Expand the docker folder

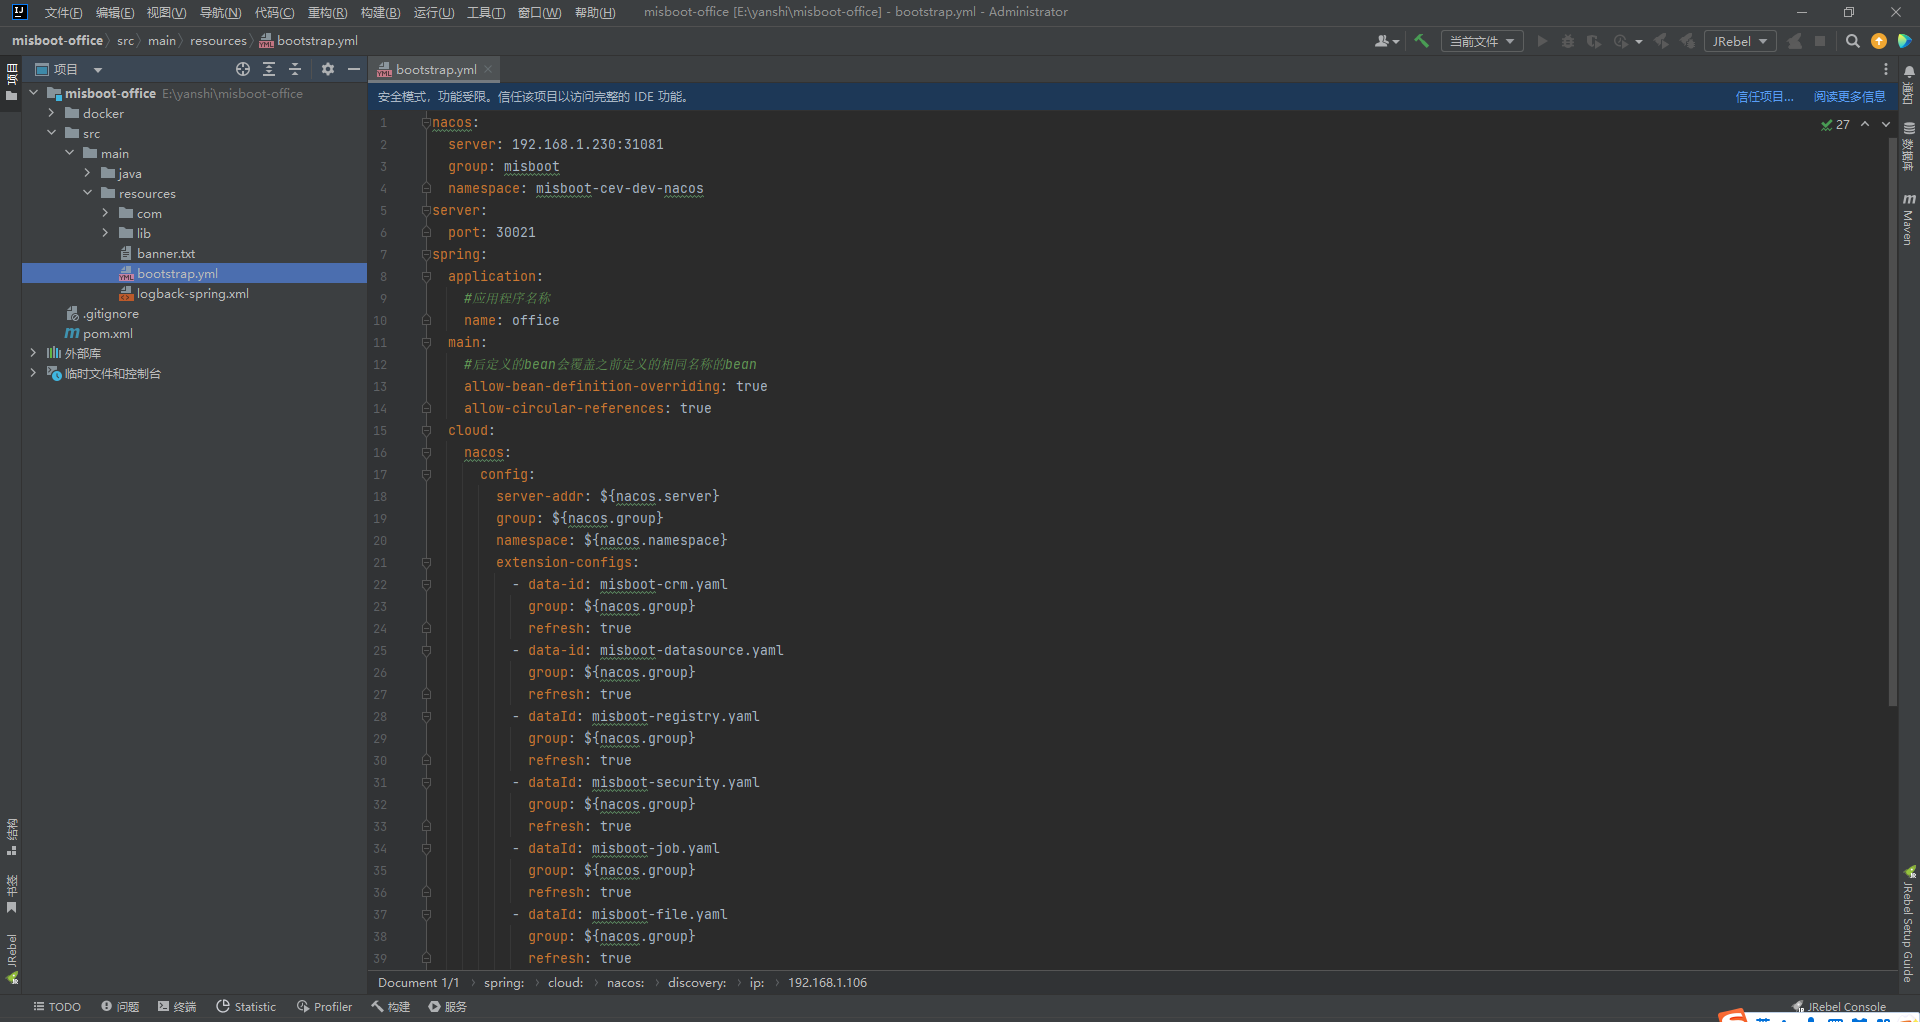(51, 113)
